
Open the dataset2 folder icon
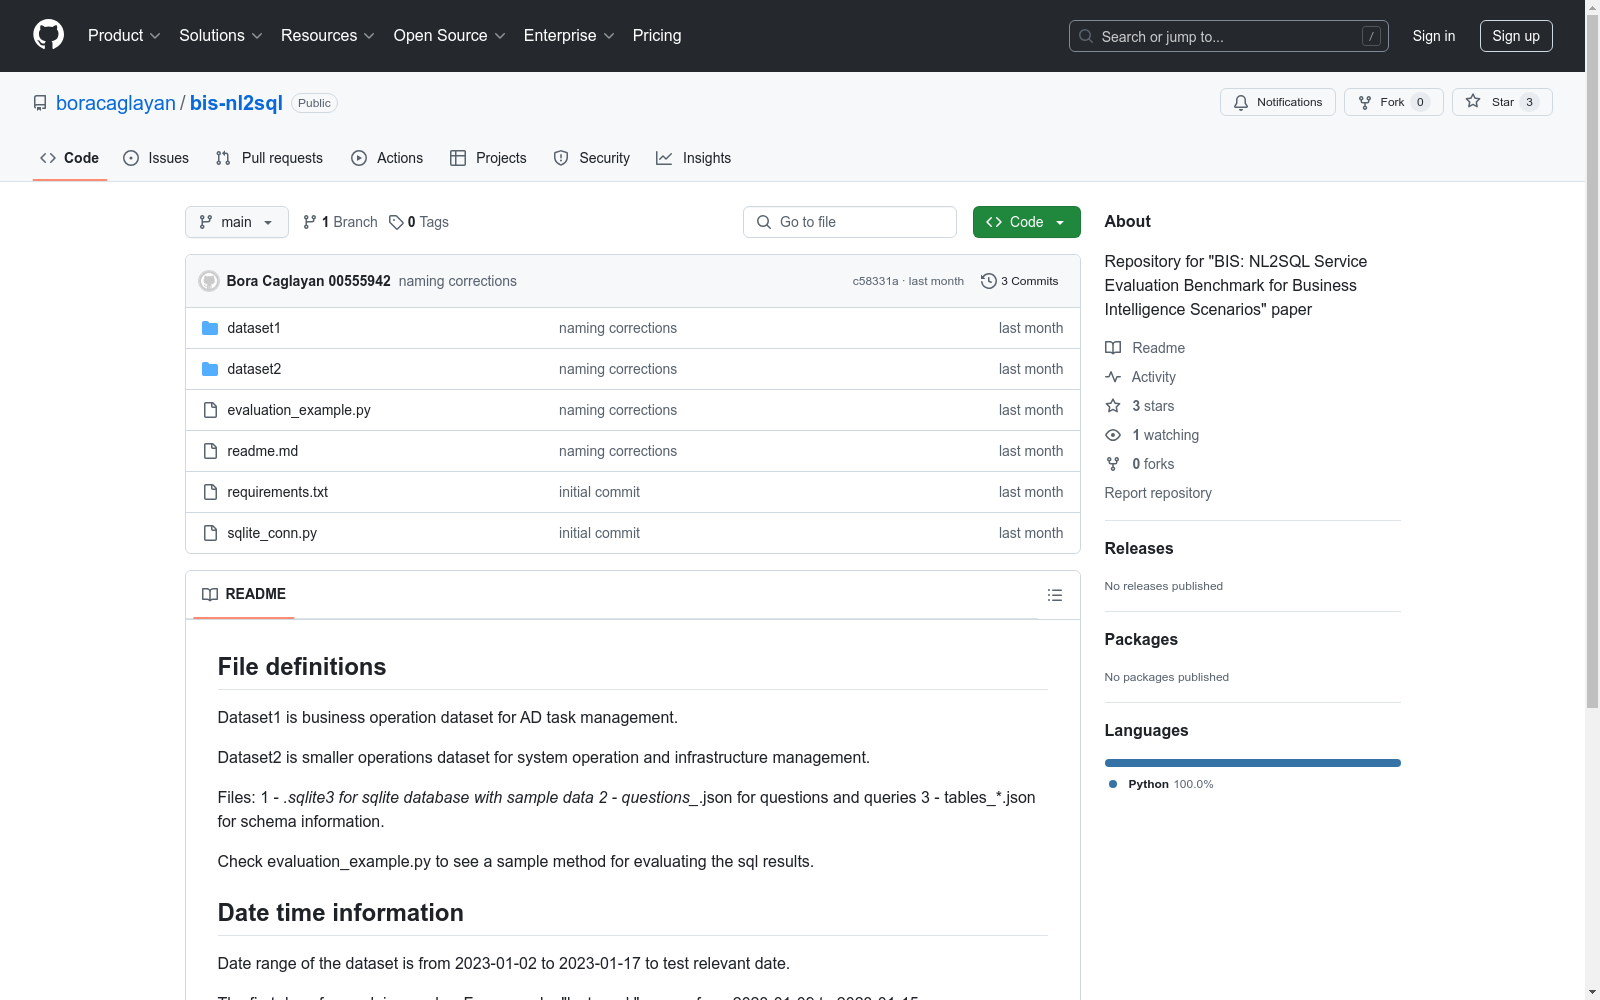point(210,369)
